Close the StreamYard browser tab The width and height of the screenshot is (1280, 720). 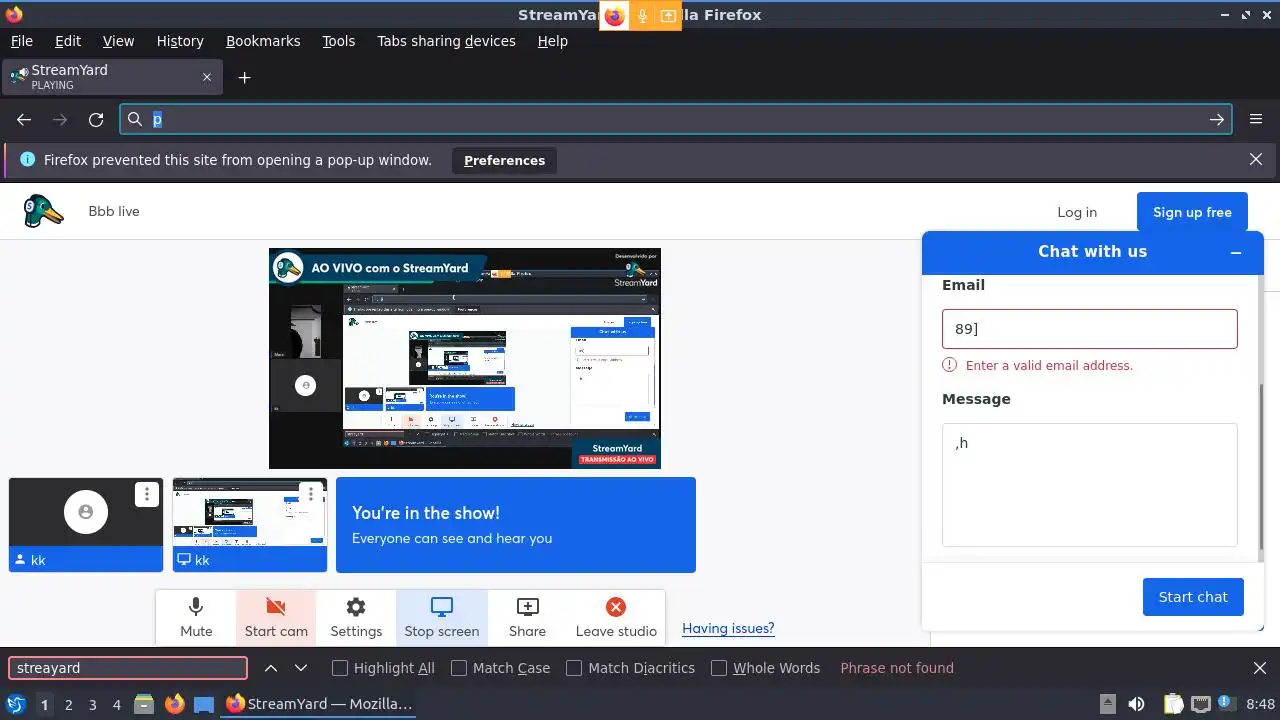pyautogui.click(x=207, y=77)
